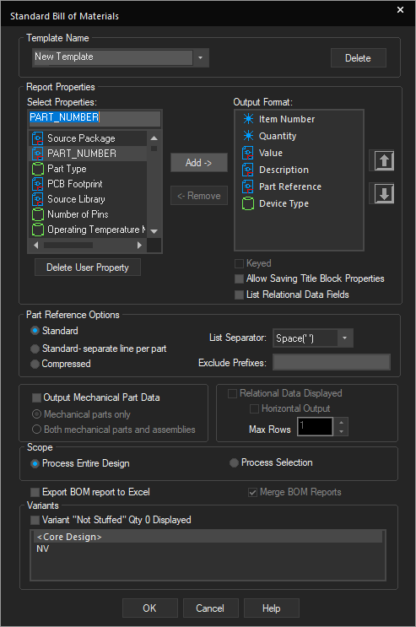Click the Source Library property icon
Image resolution: width=416 pixels, height=627 pixels.
(x=38, y=199)
